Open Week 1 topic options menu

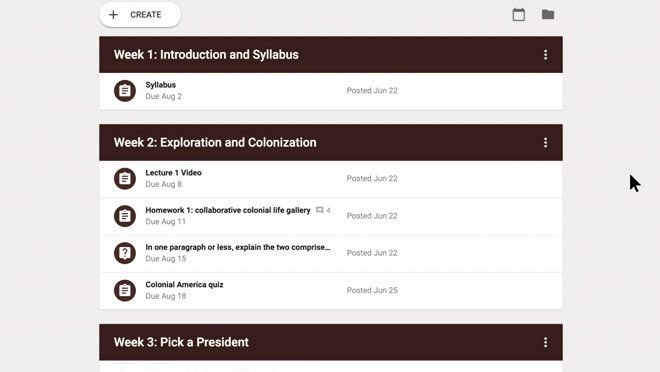point(546,55)
